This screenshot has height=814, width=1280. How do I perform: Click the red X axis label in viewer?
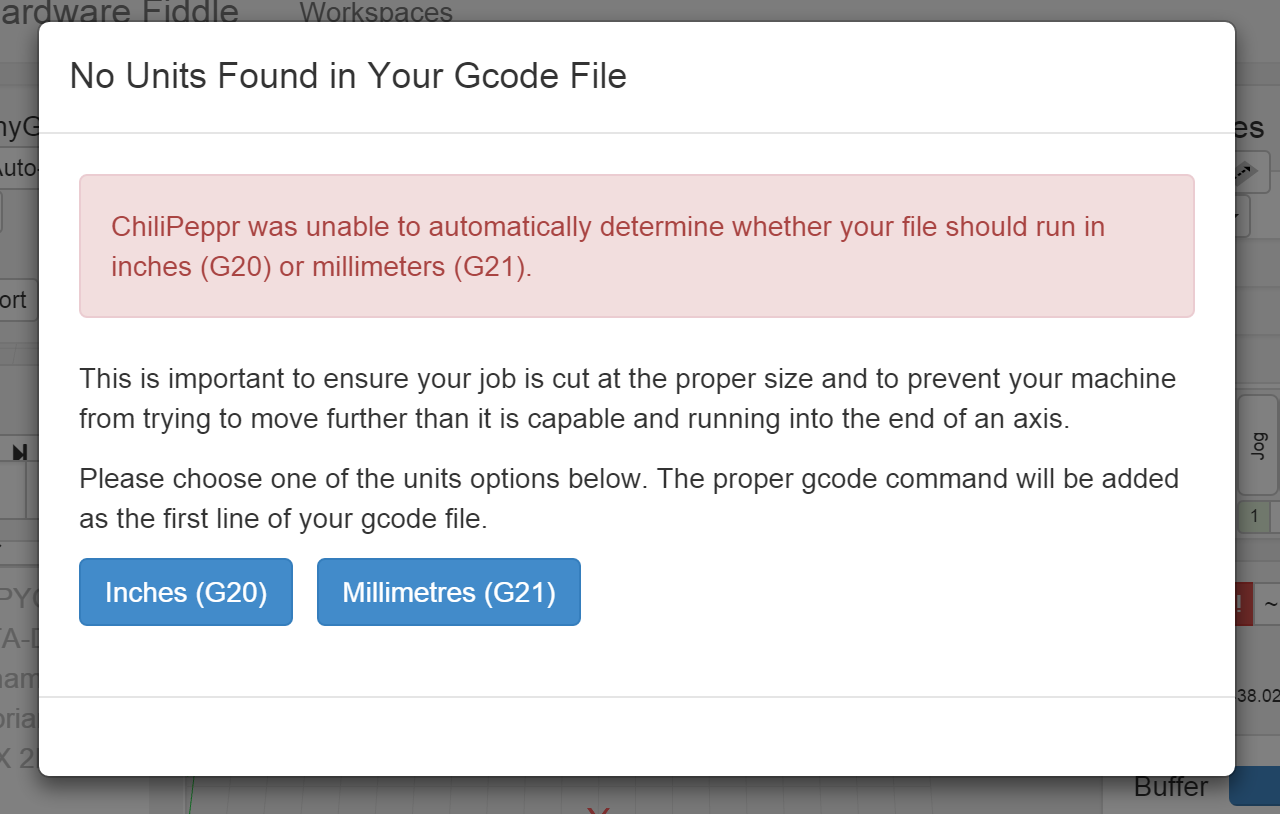pos(598,808)
